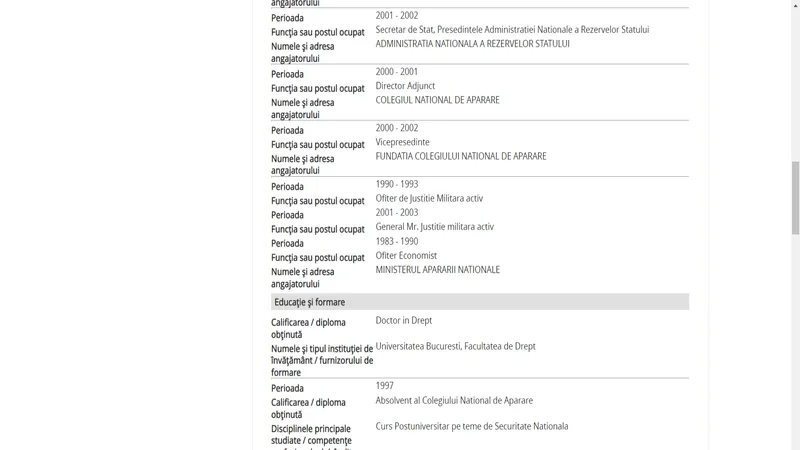Click 'Director Adjunct' position text
This screenshot has width=800, height=450.
tap(405, 86)
